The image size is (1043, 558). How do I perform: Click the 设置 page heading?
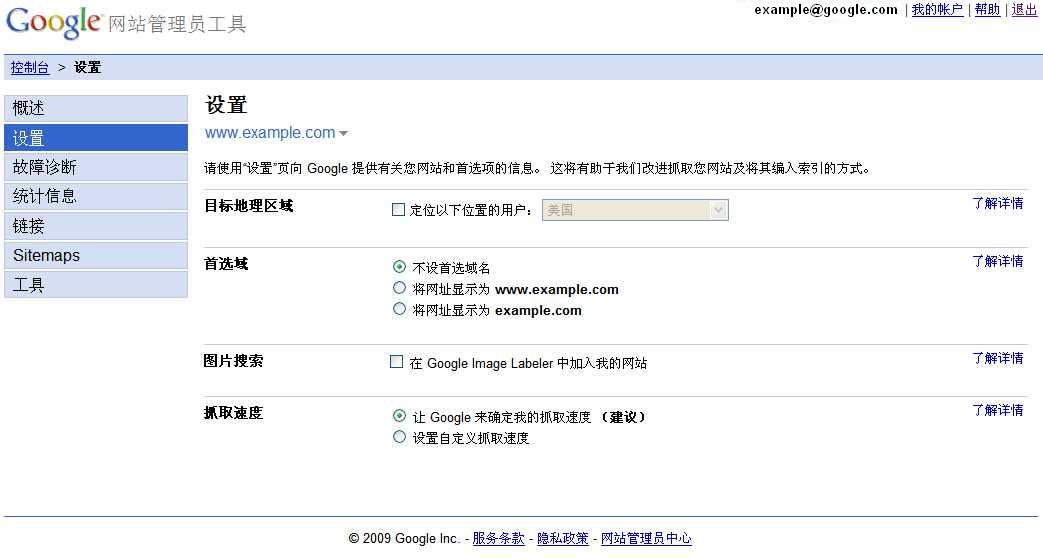(x=226, y=104)
